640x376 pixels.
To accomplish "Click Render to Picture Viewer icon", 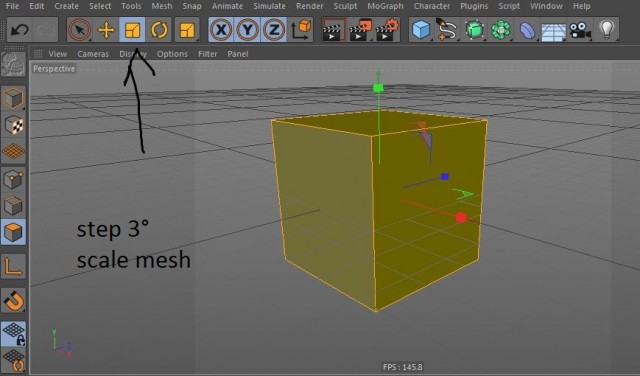I will coord(360,30).
